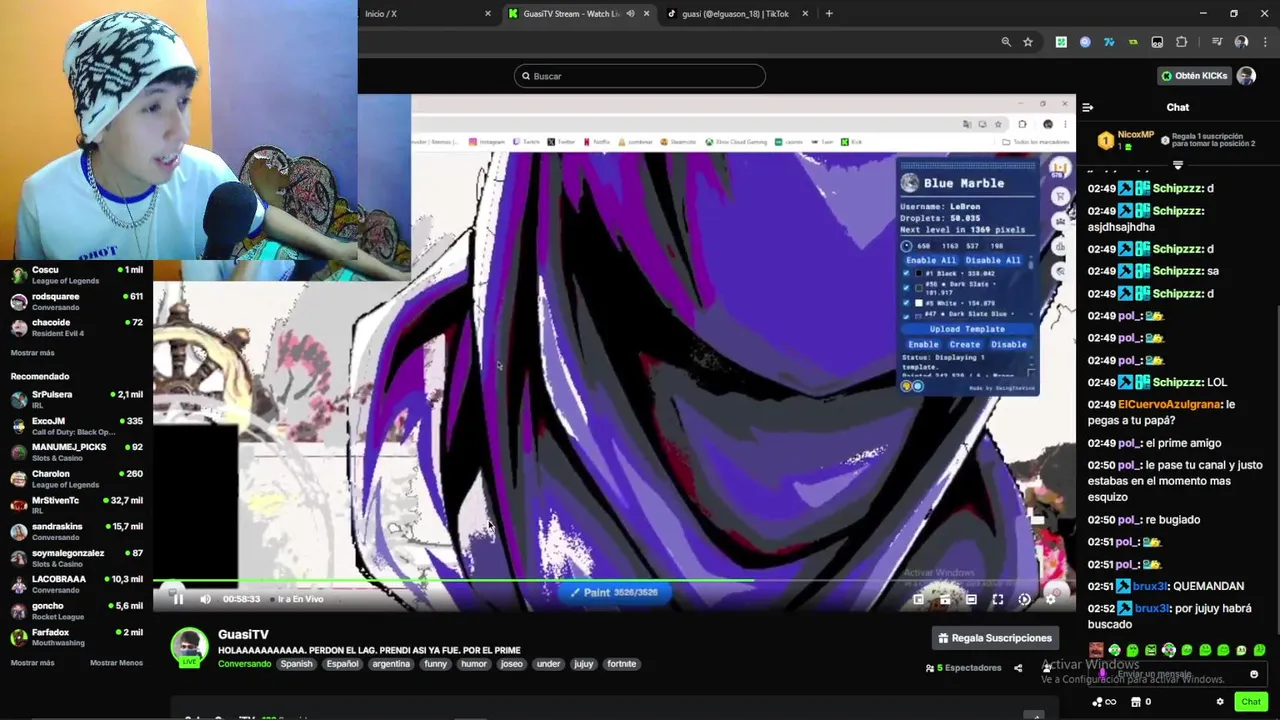The height and width of the screenshot is (720, 1280).
Task: Open the Chrome three-dot menu
Action: [1264, 42]
